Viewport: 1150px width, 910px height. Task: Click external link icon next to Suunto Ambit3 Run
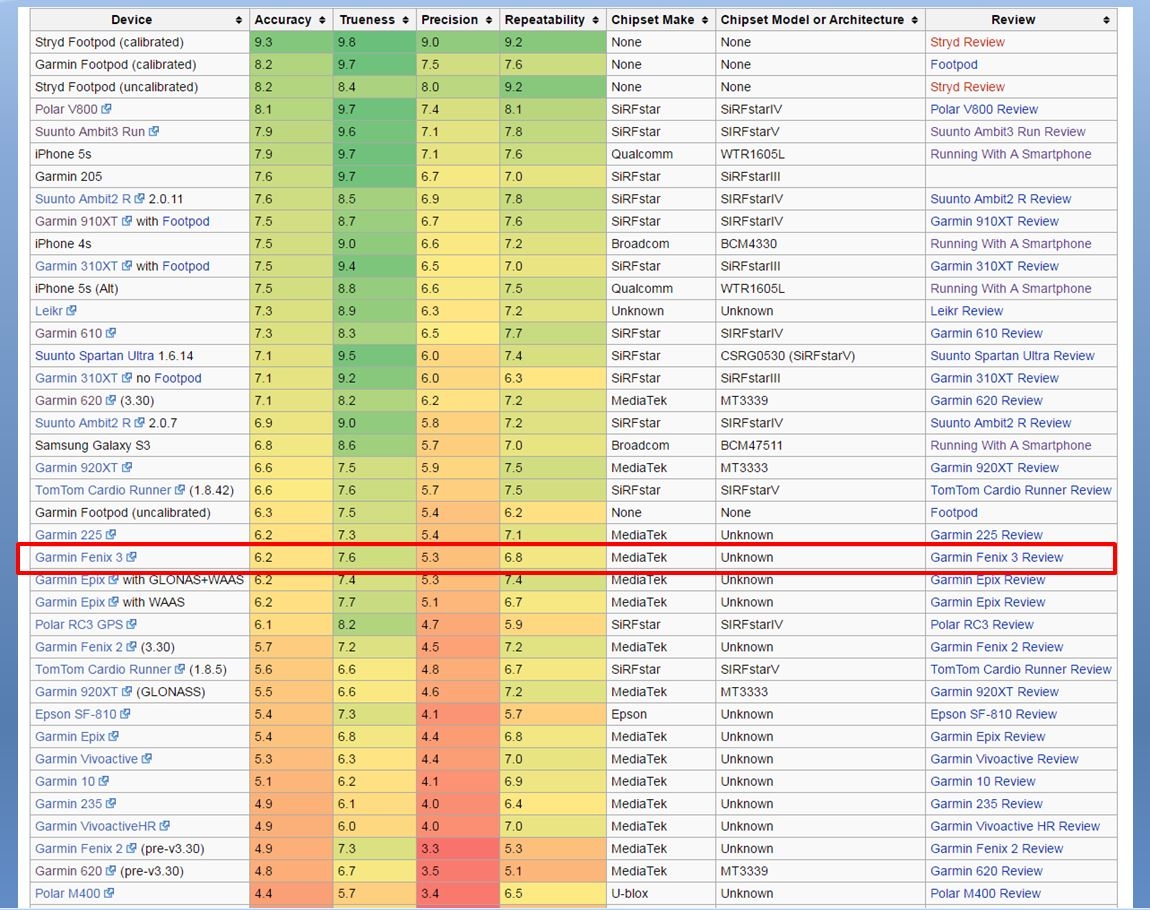(x=154, y=131)
